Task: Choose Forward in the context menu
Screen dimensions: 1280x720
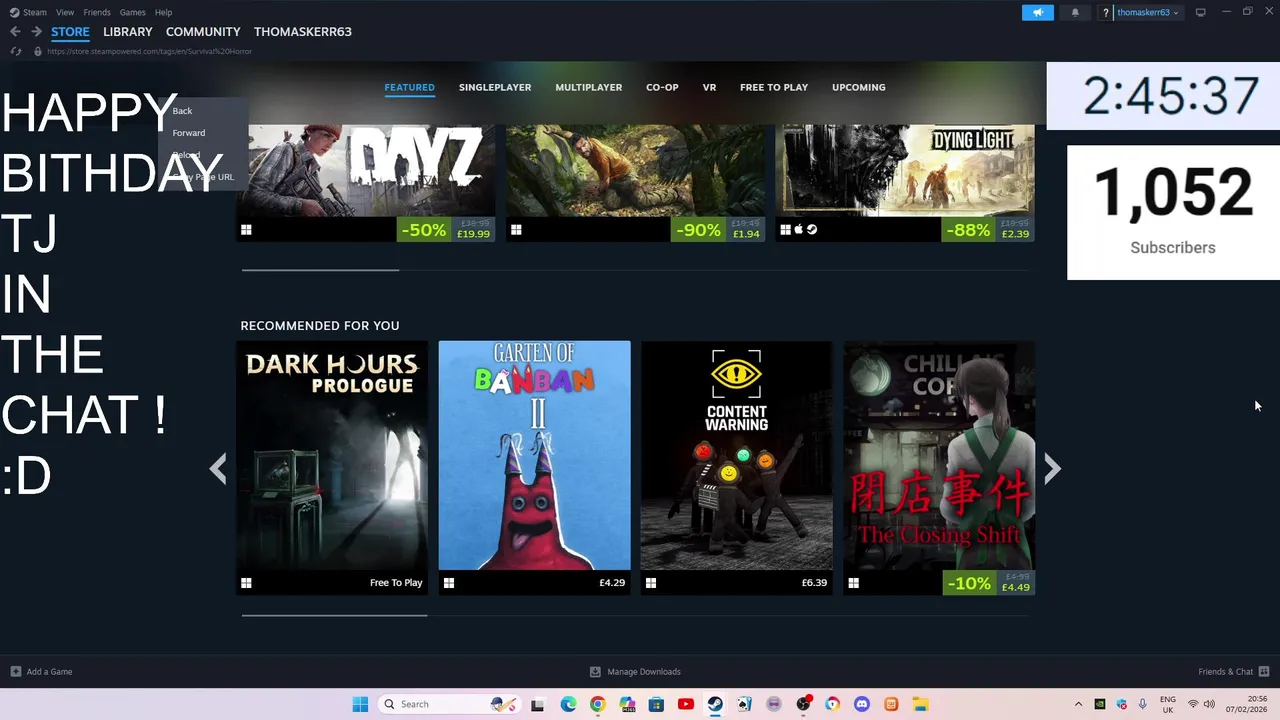Action: tap(189, 133)
